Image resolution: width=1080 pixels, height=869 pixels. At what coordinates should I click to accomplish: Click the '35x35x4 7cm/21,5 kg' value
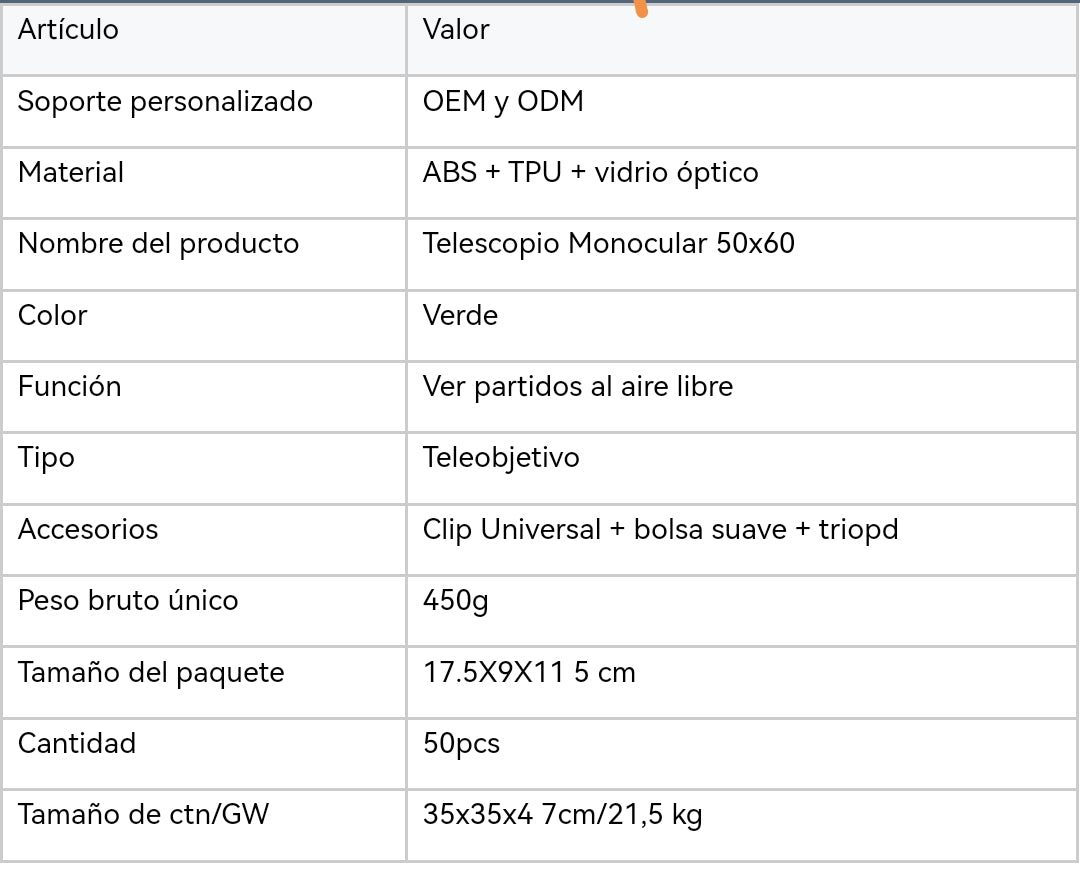pos(562,815)
